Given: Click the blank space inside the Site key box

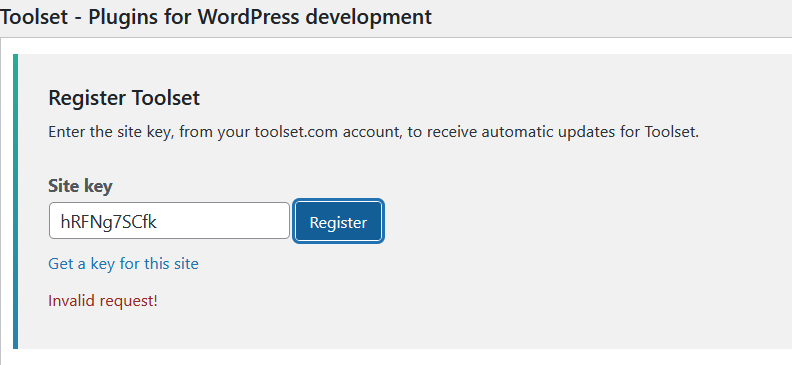Looking at the screenshot, I should tap(222, 221).
